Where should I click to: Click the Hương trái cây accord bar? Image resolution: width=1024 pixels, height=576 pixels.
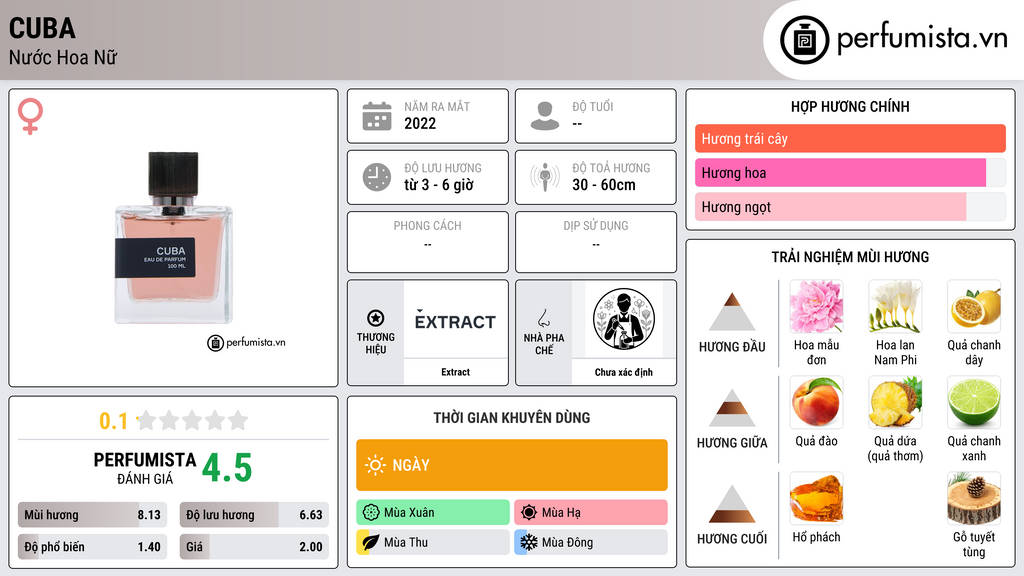(x=850, y=138)
